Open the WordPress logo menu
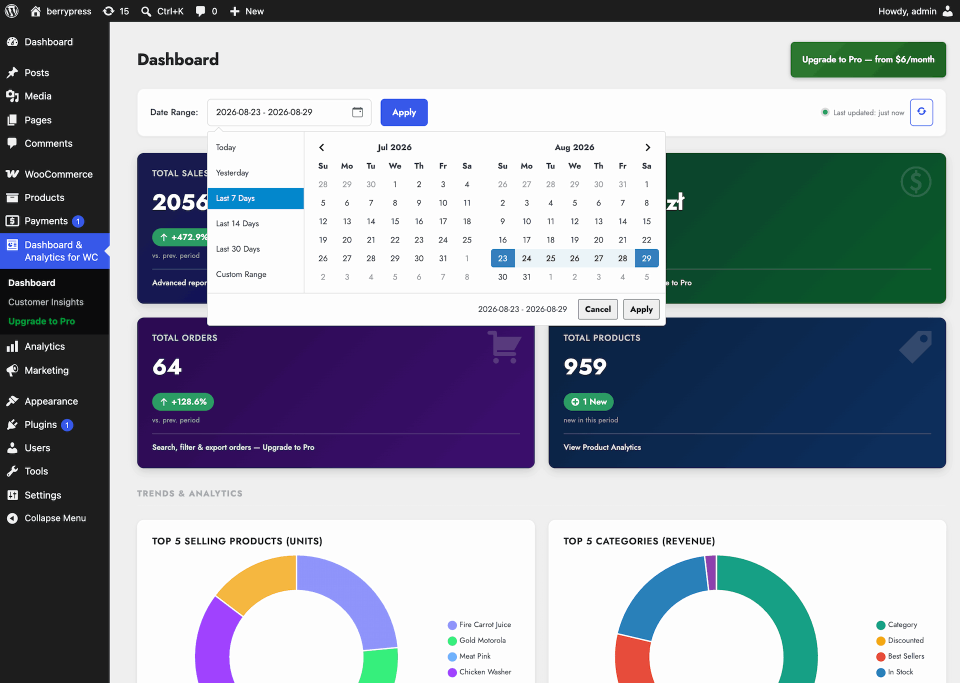Image resolution: width=960 pixels, height=683 pixels. (x=12, y=11)
